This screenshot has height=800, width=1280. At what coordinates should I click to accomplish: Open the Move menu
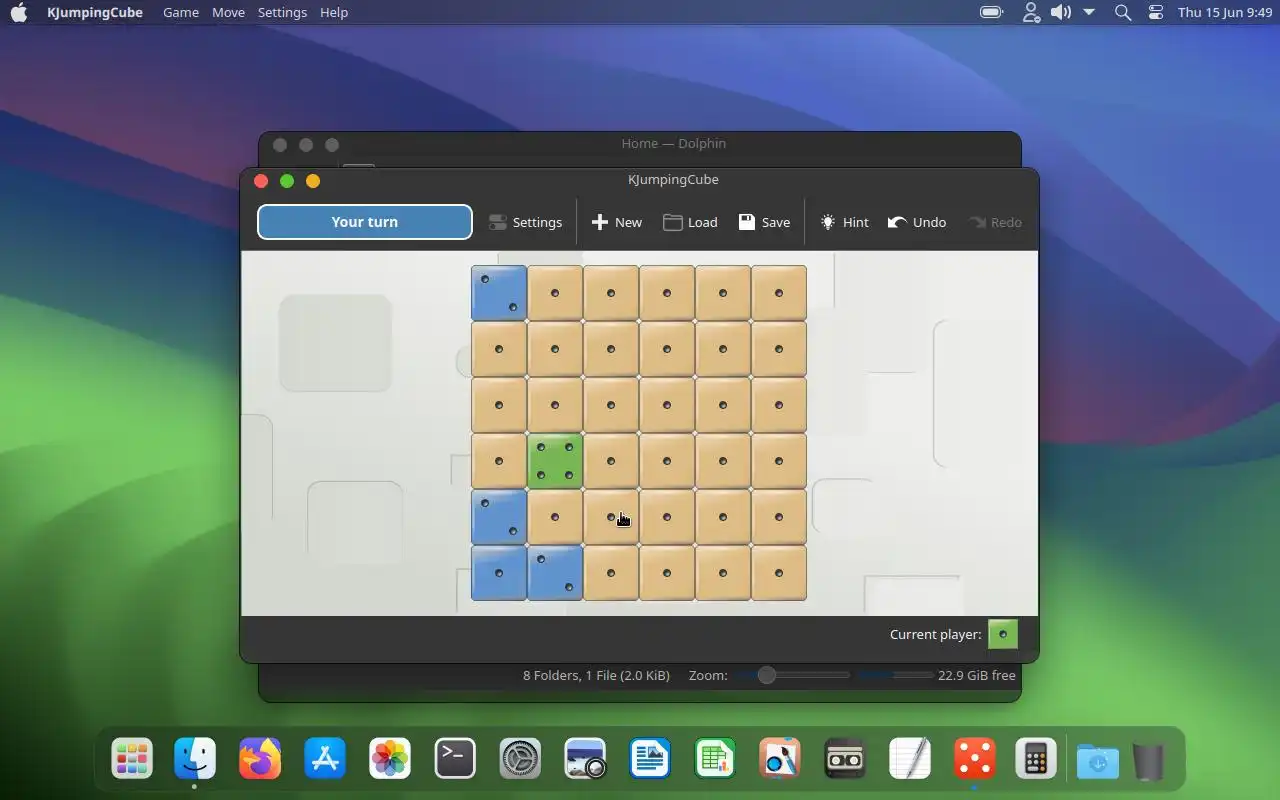click(228, 12)
